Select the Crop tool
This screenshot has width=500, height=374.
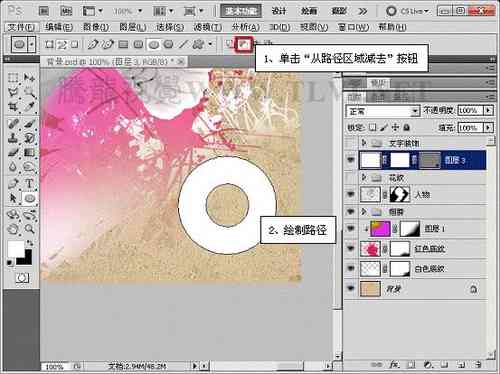pyautogui.click(x=13, y=107)
